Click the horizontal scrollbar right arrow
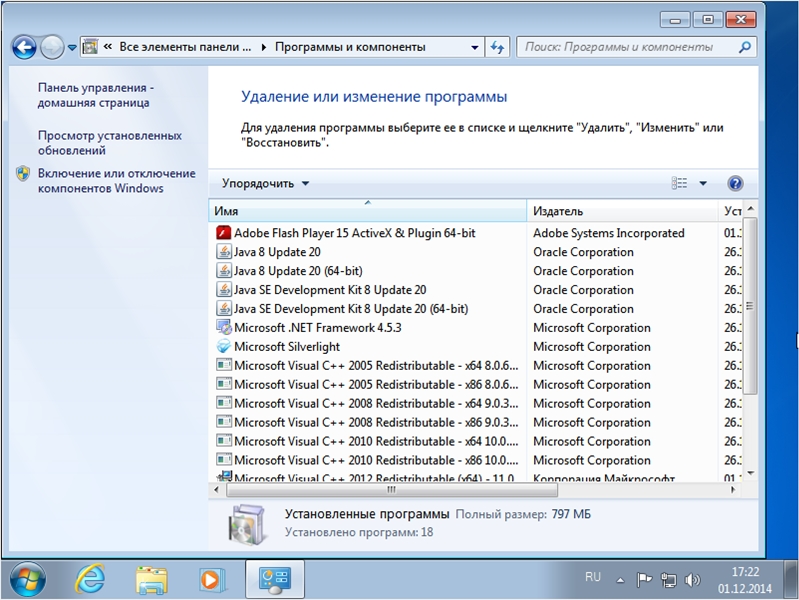This screenshot has height=600, width=799. [733, 490]
